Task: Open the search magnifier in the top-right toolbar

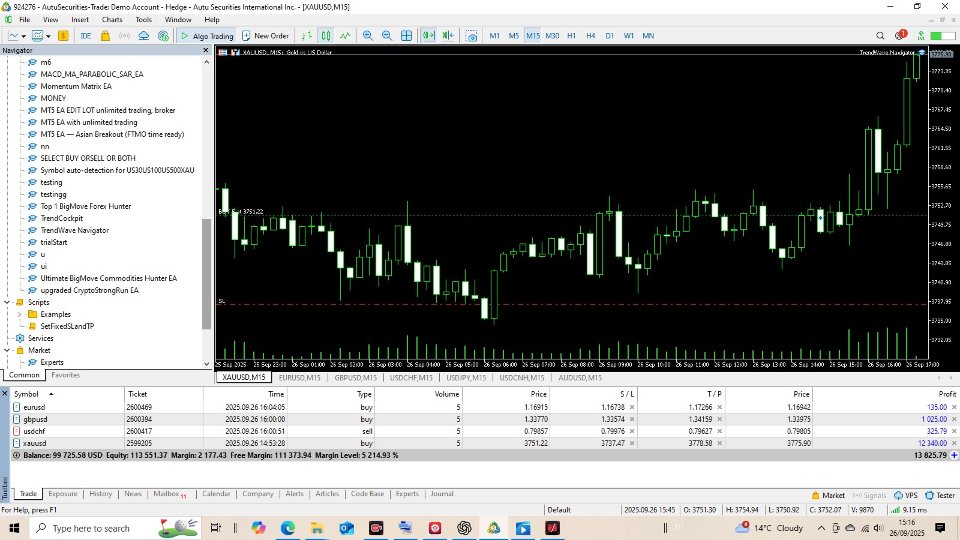Action: 880,36
